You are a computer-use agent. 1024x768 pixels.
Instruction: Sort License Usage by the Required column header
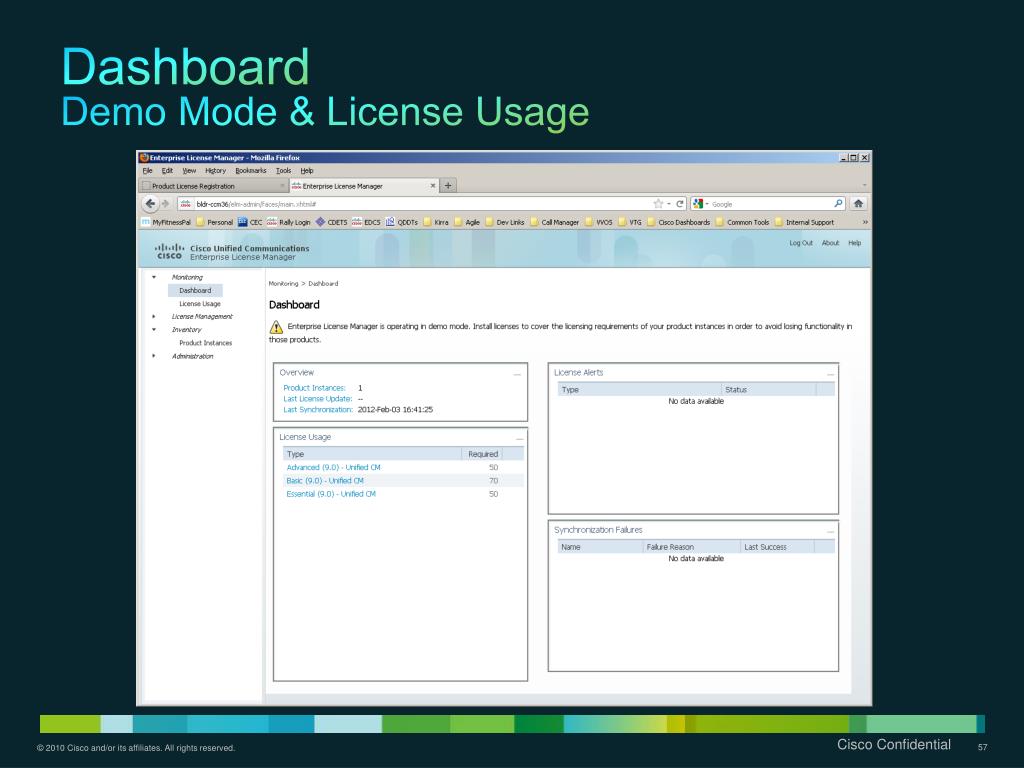click(x=483, y=454)
